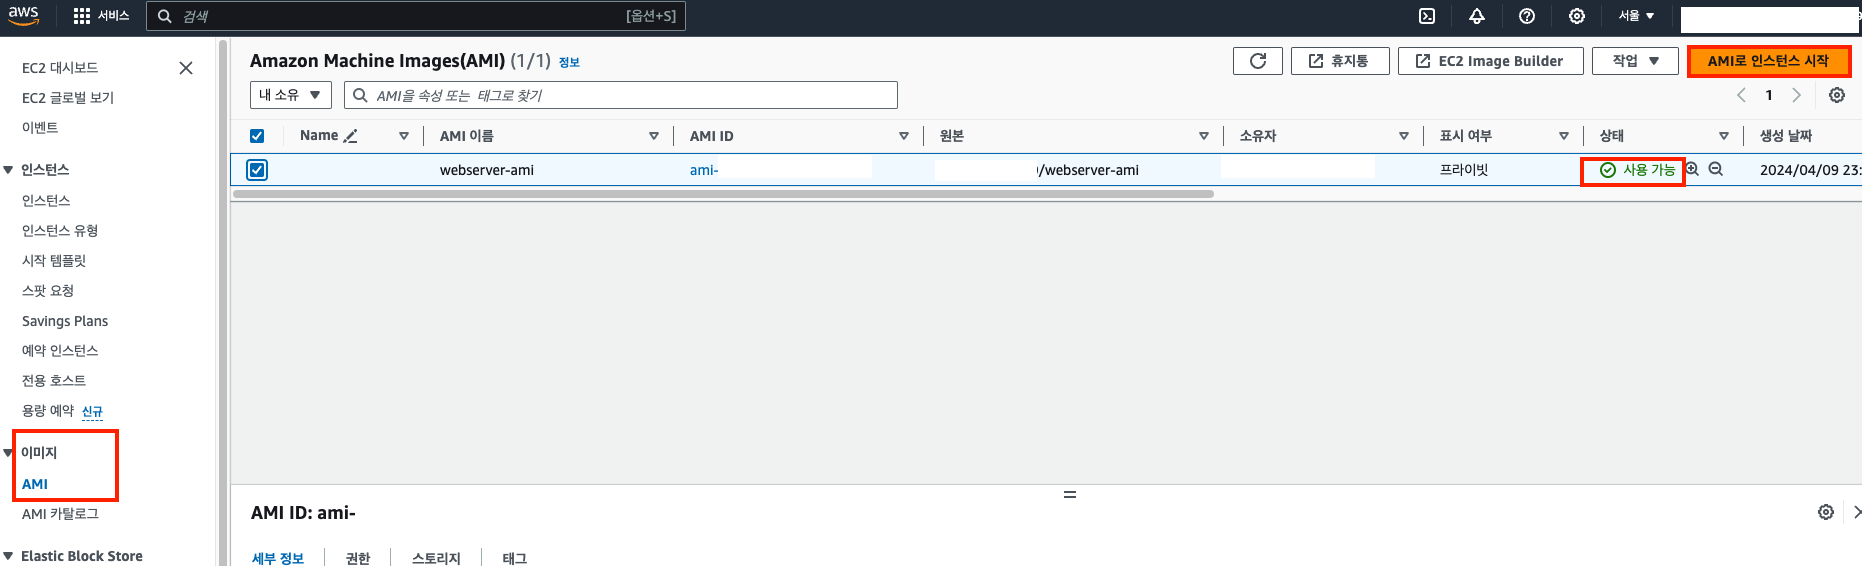
Task: Focus the AMI attribute or tag search field
Action: click(621, 95)
